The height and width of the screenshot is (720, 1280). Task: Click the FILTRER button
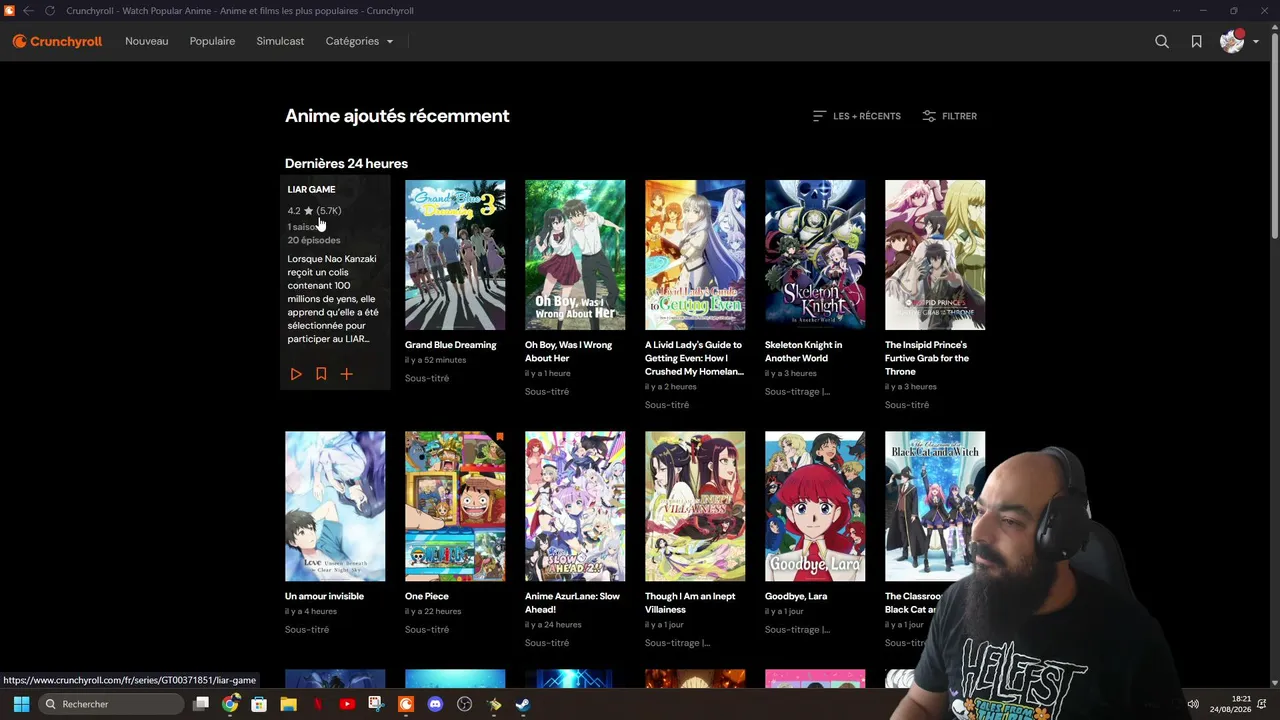pos(950,116)
